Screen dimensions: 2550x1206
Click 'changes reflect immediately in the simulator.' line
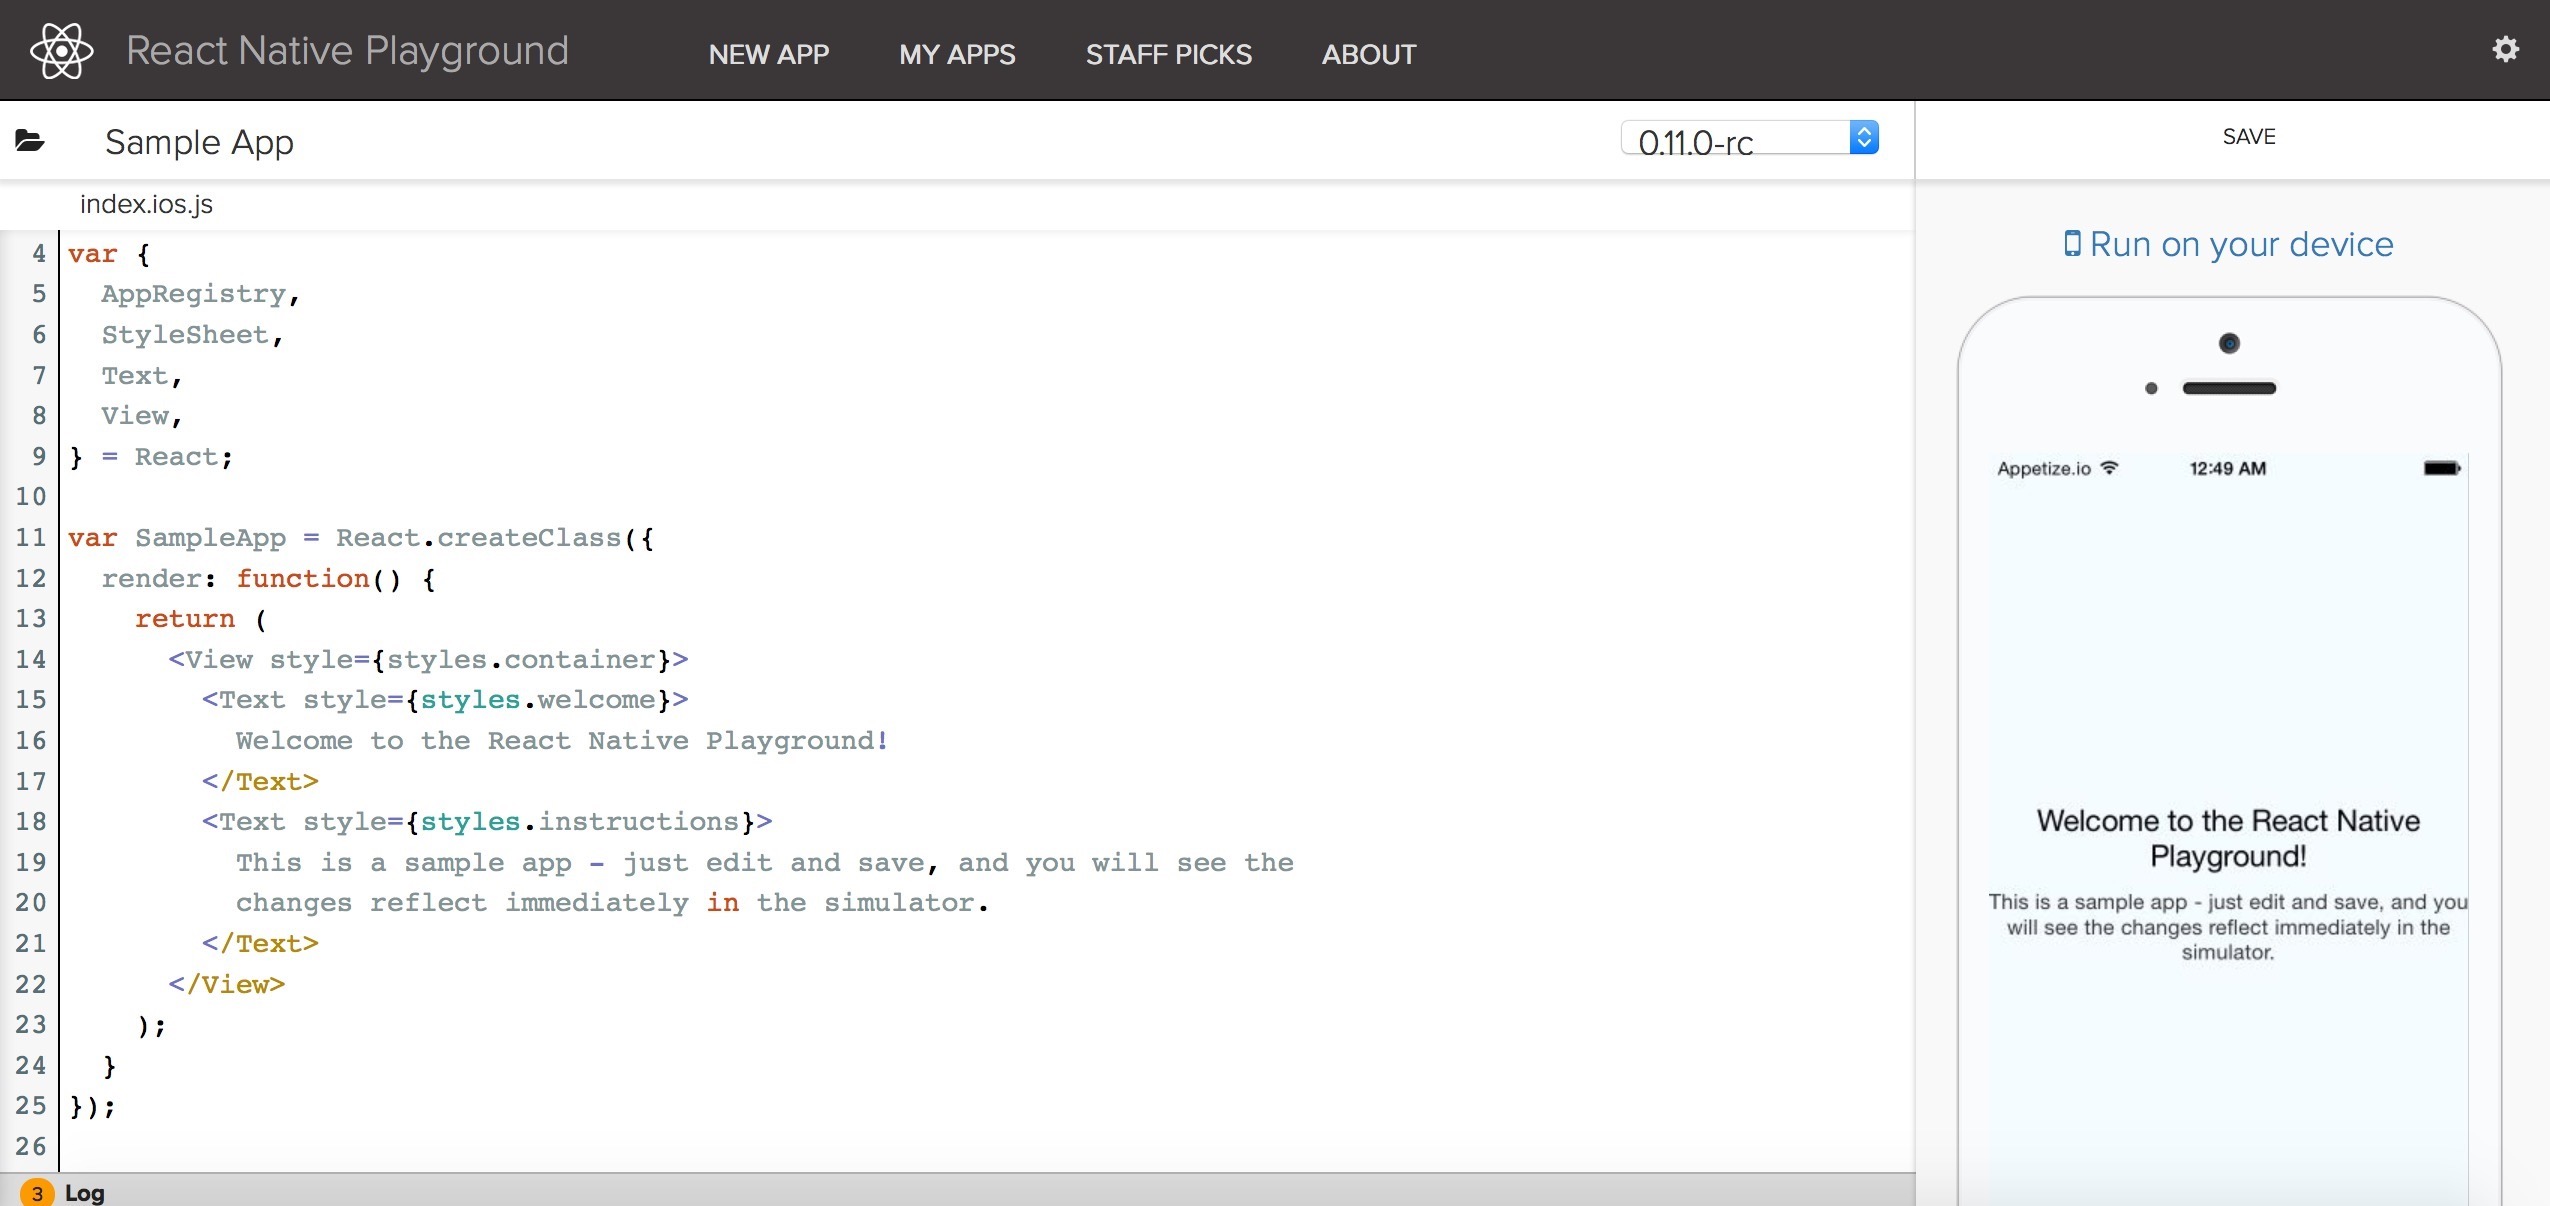[x=612, y=903]
